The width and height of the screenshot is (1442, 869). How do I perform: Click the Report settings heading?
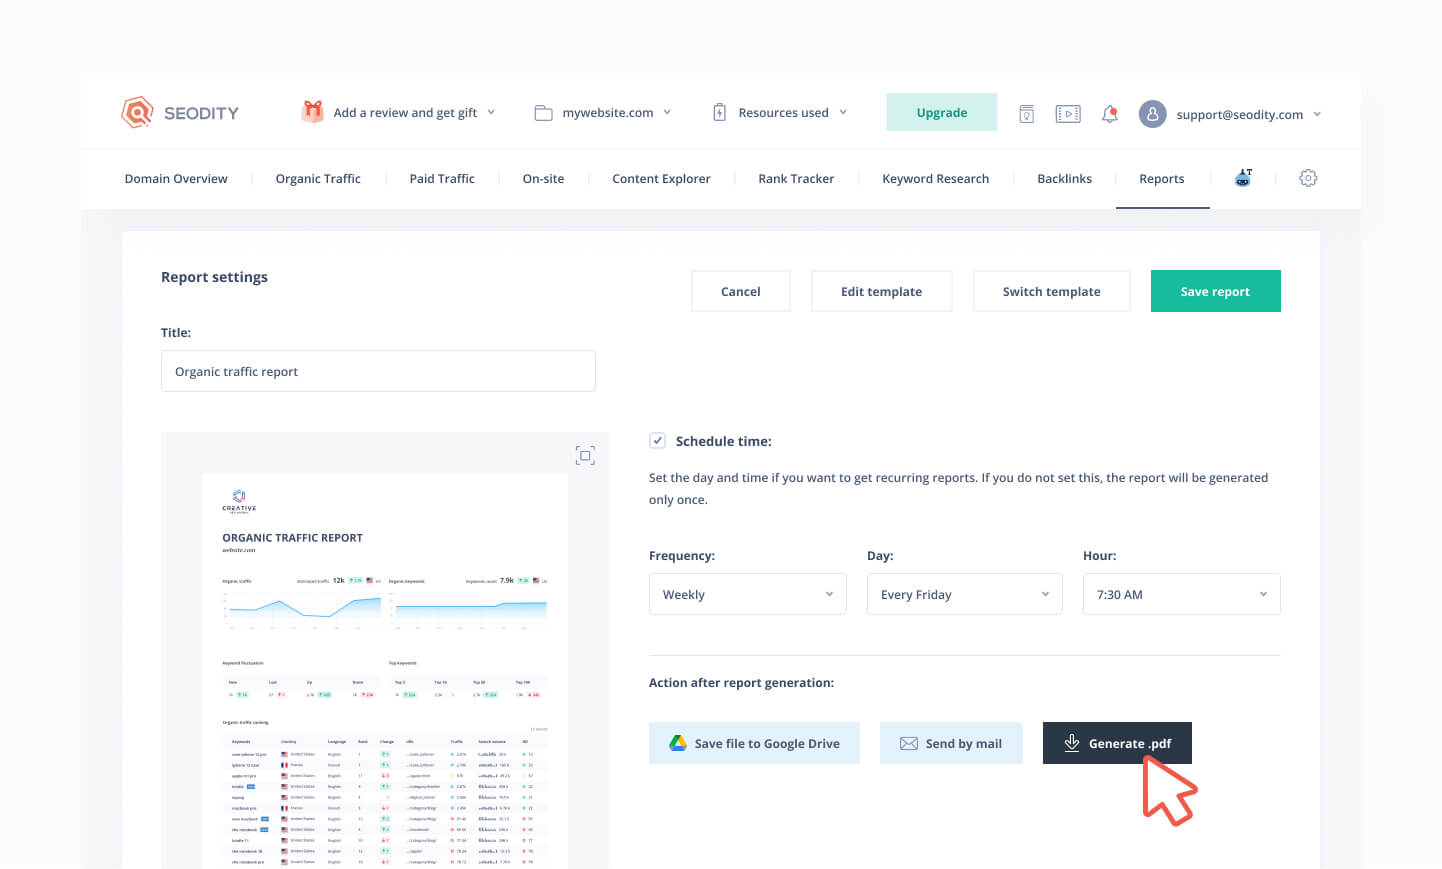214,277
